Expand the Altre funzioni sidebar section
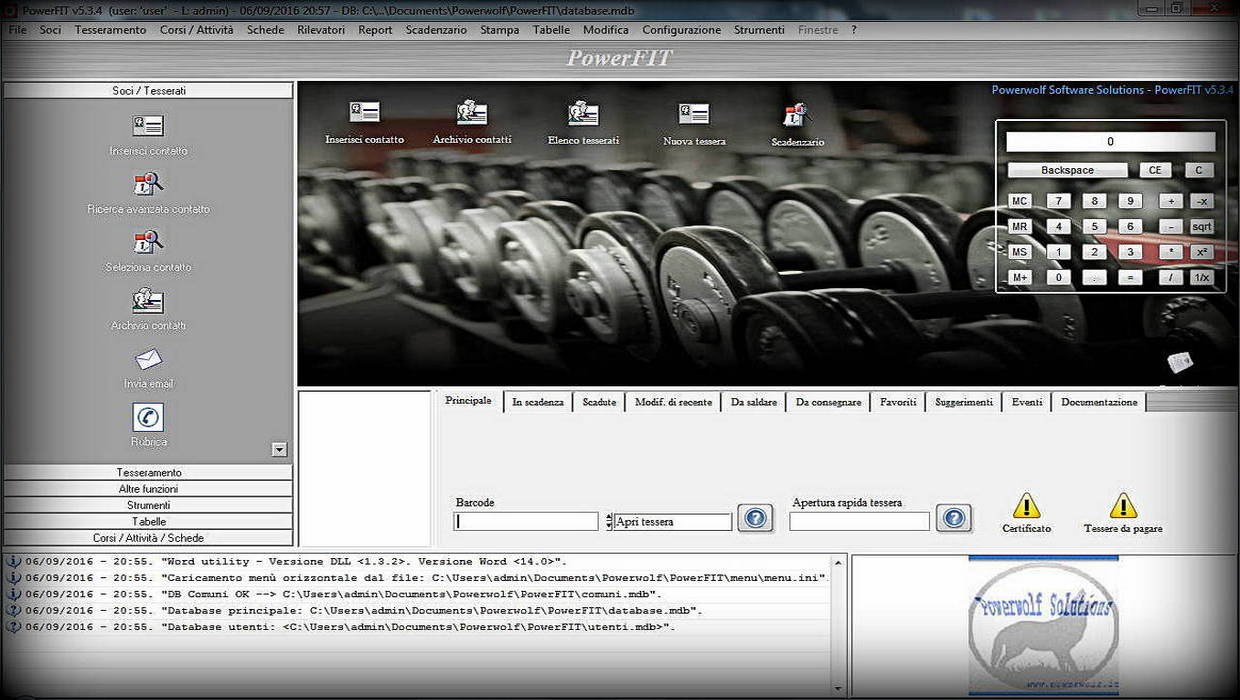 149,489
